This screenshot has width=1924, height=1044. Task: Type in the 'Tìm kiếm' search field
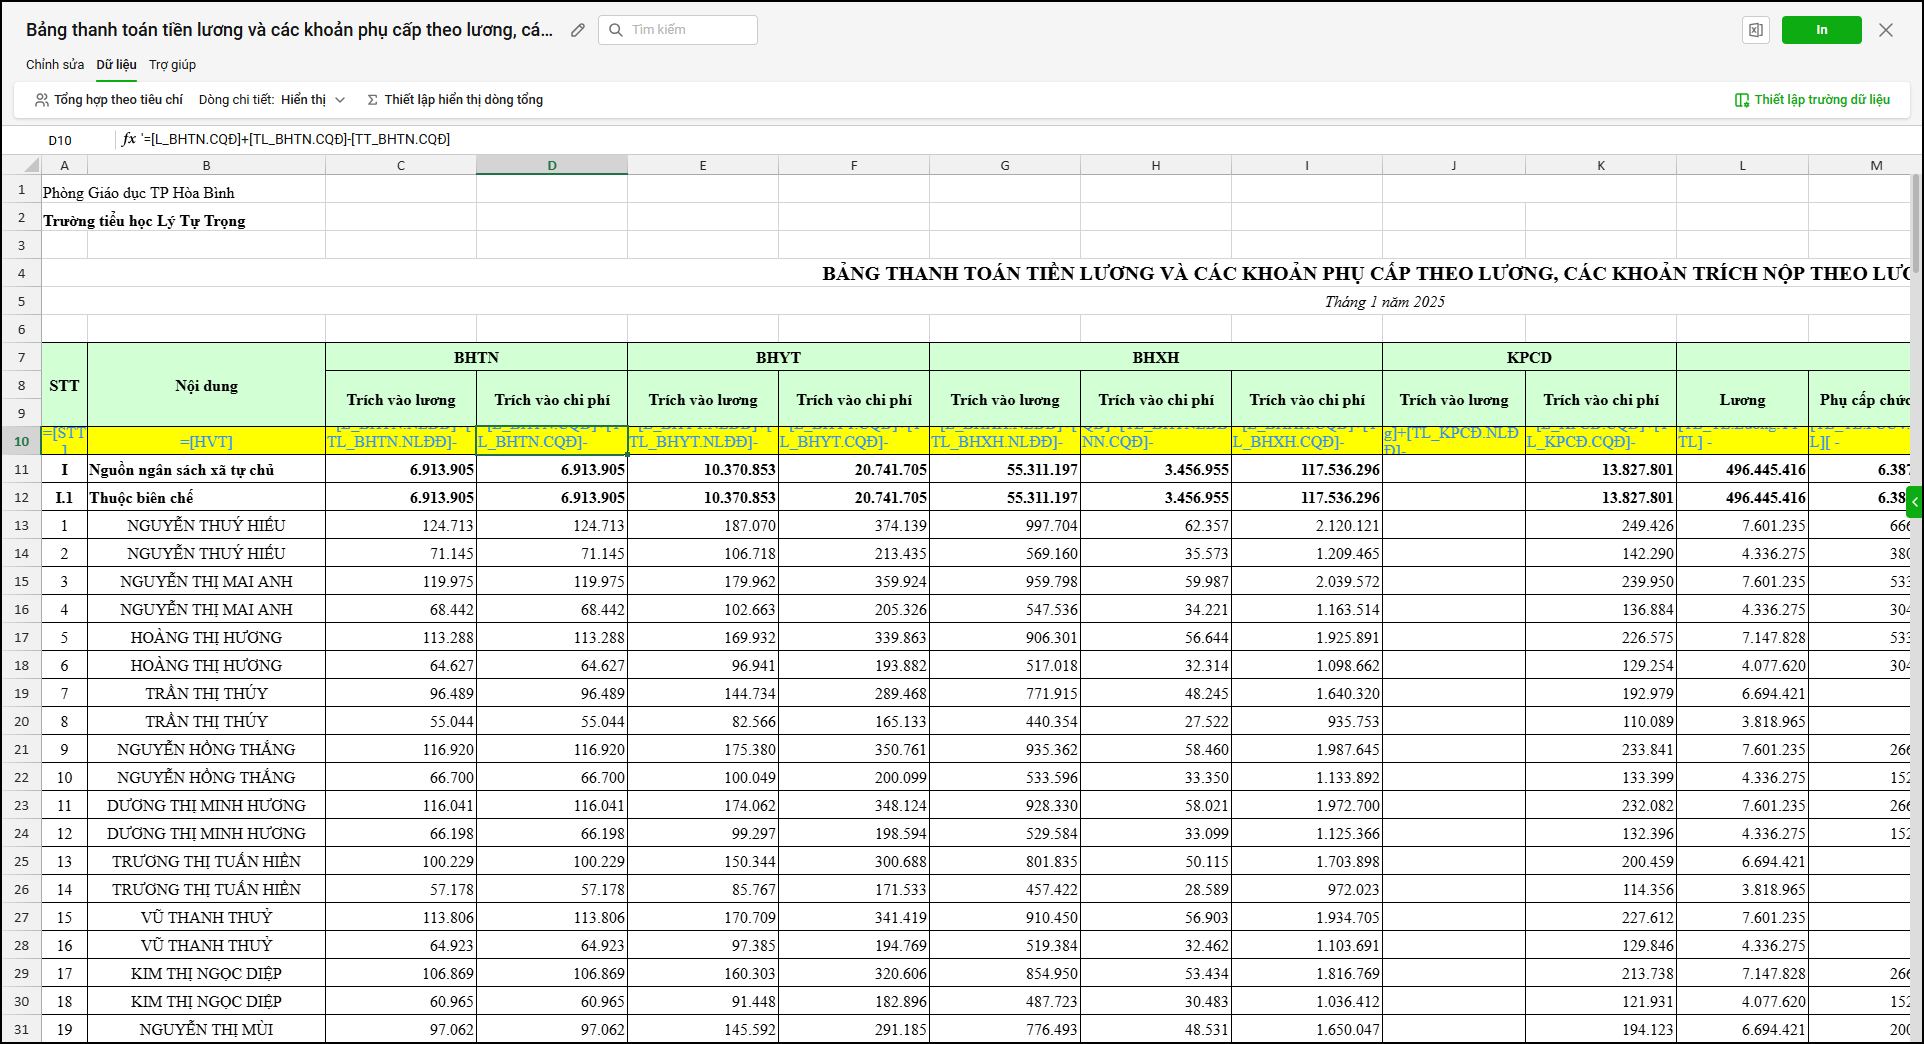point(690,30)
